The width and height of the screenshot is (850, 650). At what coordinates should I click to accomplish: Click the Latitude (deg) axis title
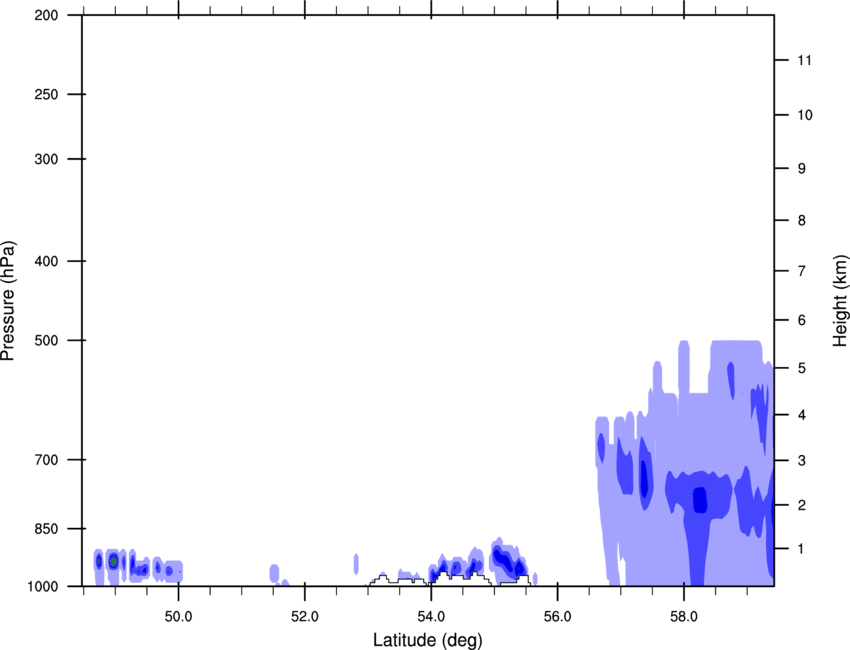pos(428,639)
